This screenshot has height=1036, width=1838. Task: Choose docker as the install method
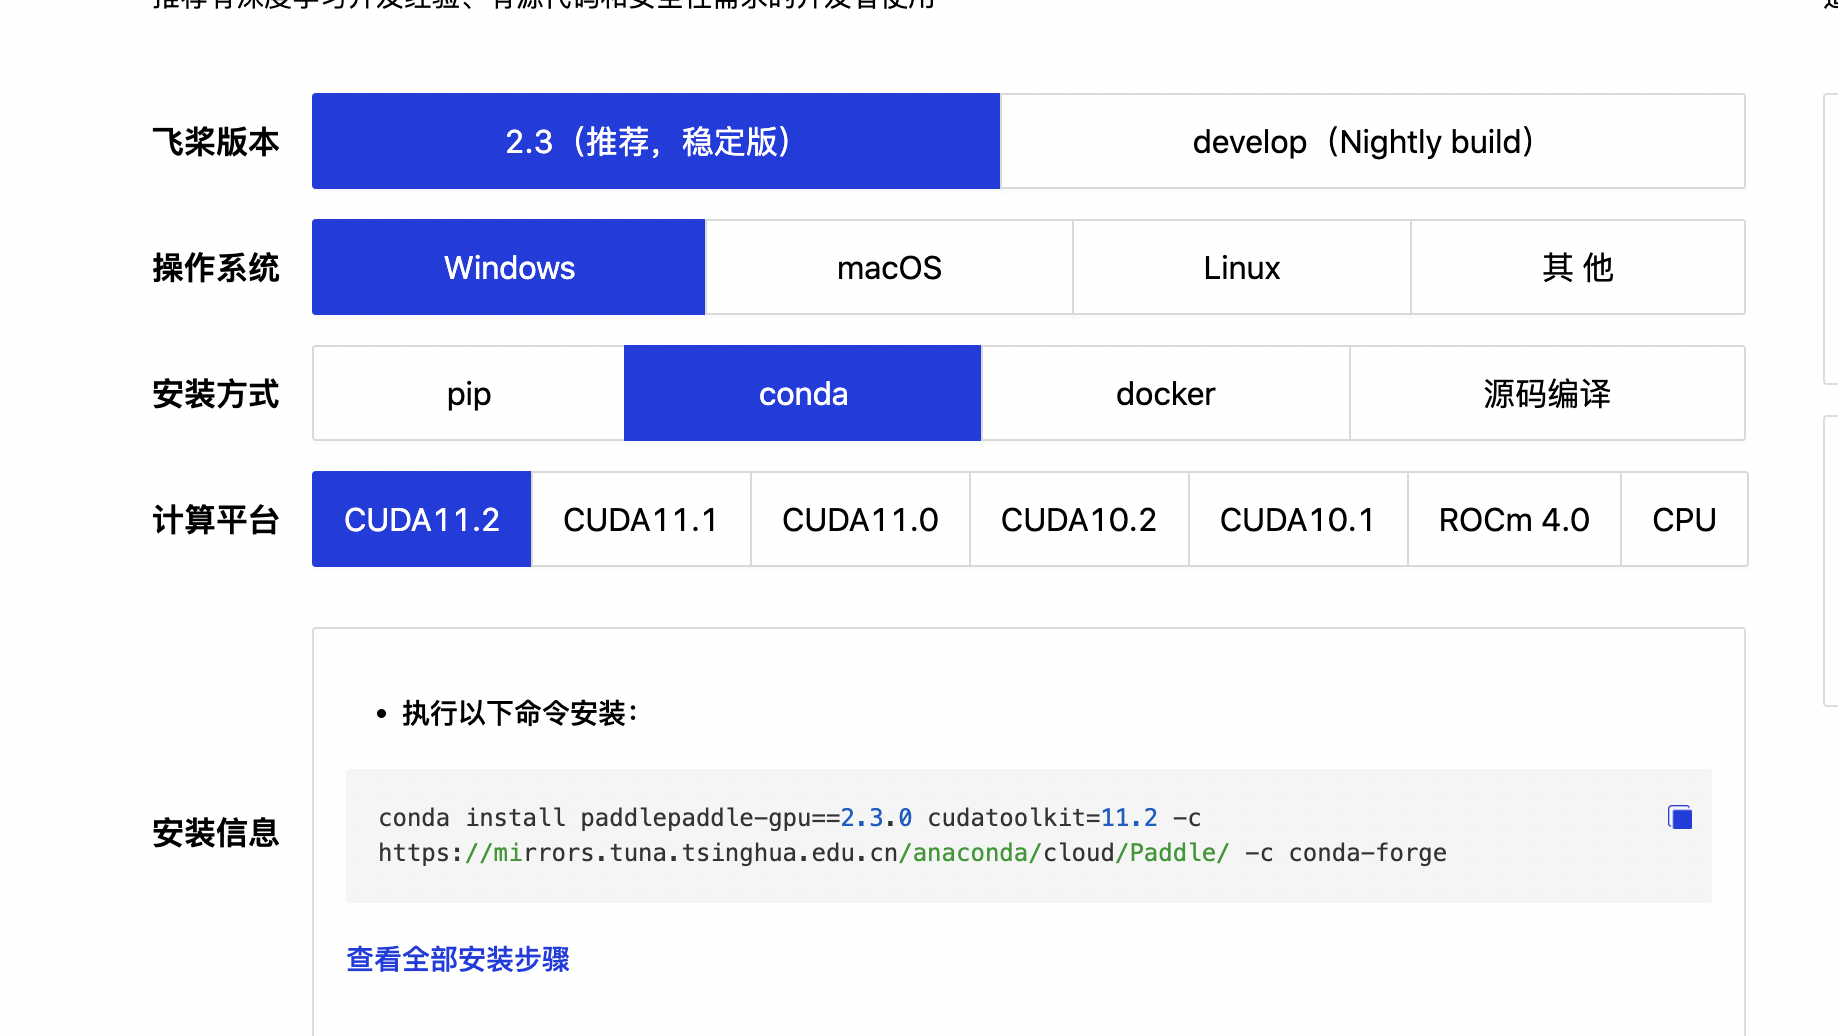coord(1165,393)
